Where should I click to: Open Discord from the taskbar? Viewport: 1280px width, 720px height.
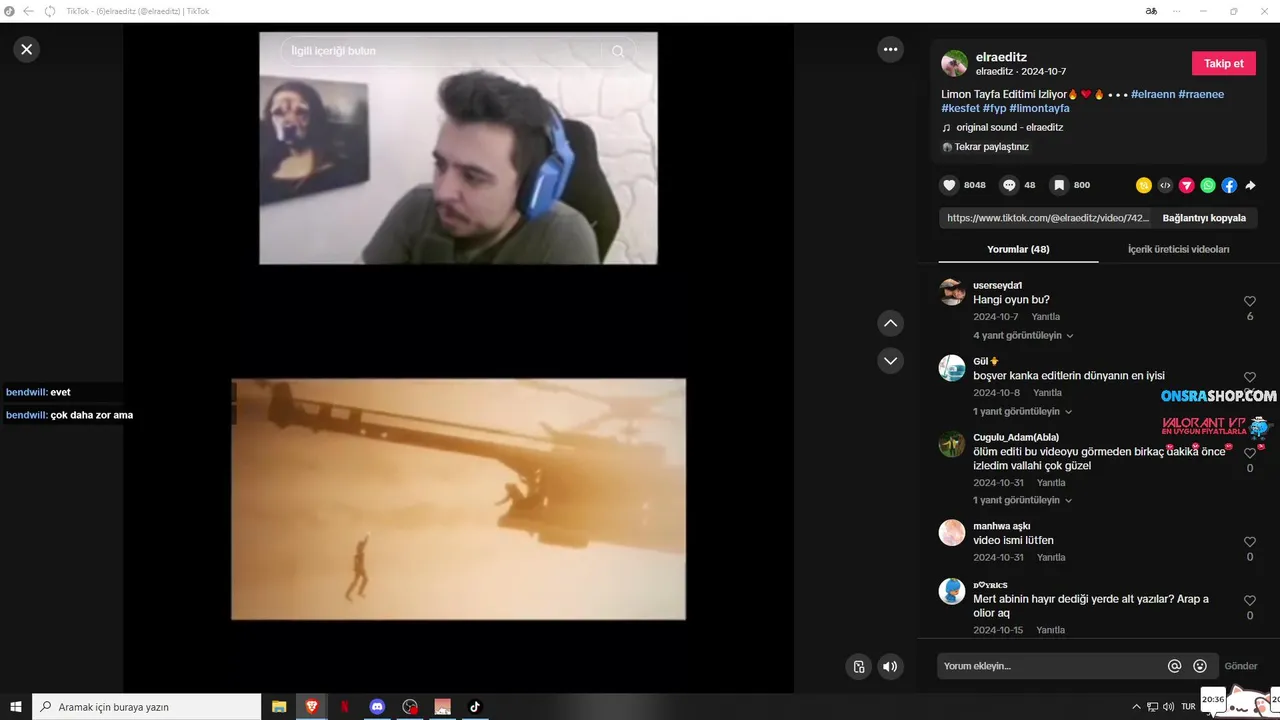377,706
